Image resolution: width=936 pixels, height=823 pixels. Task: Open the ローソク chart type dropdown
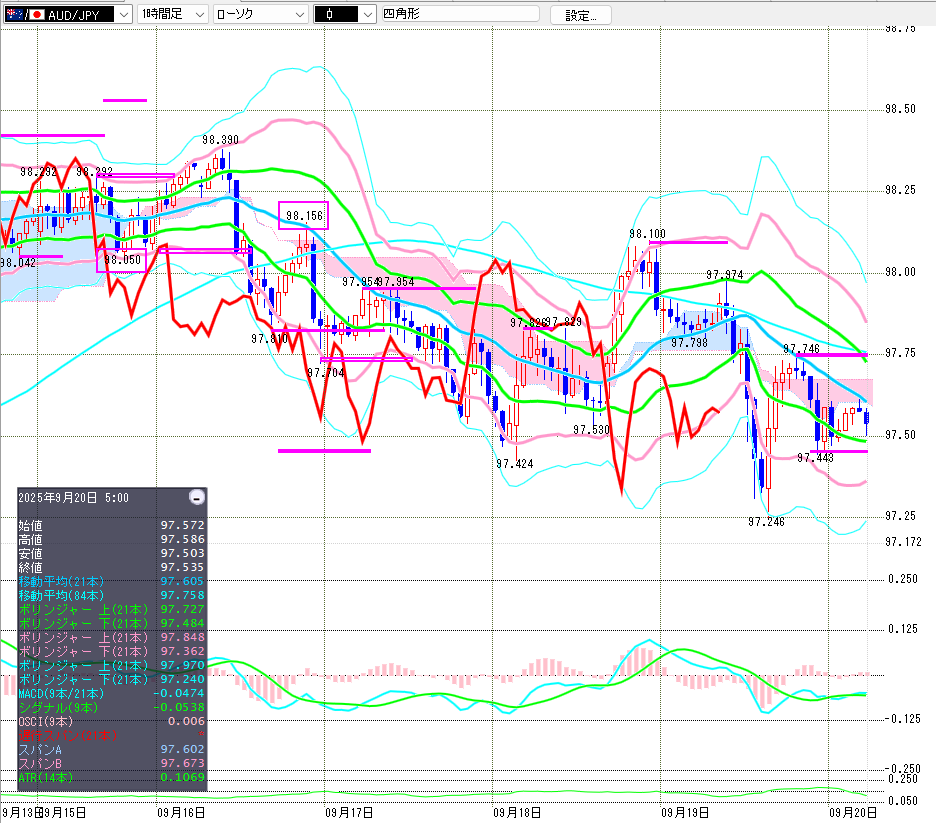tap(298, 15)
